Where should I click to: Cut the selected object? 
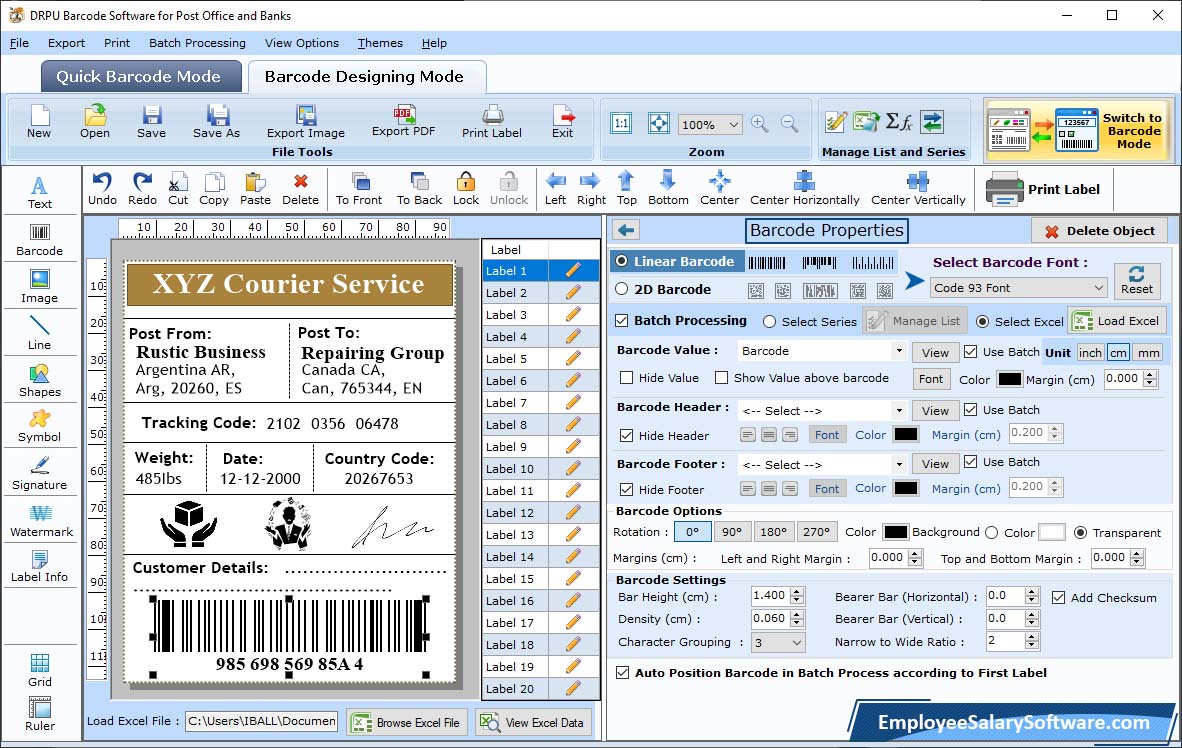[x=178, y=189]
